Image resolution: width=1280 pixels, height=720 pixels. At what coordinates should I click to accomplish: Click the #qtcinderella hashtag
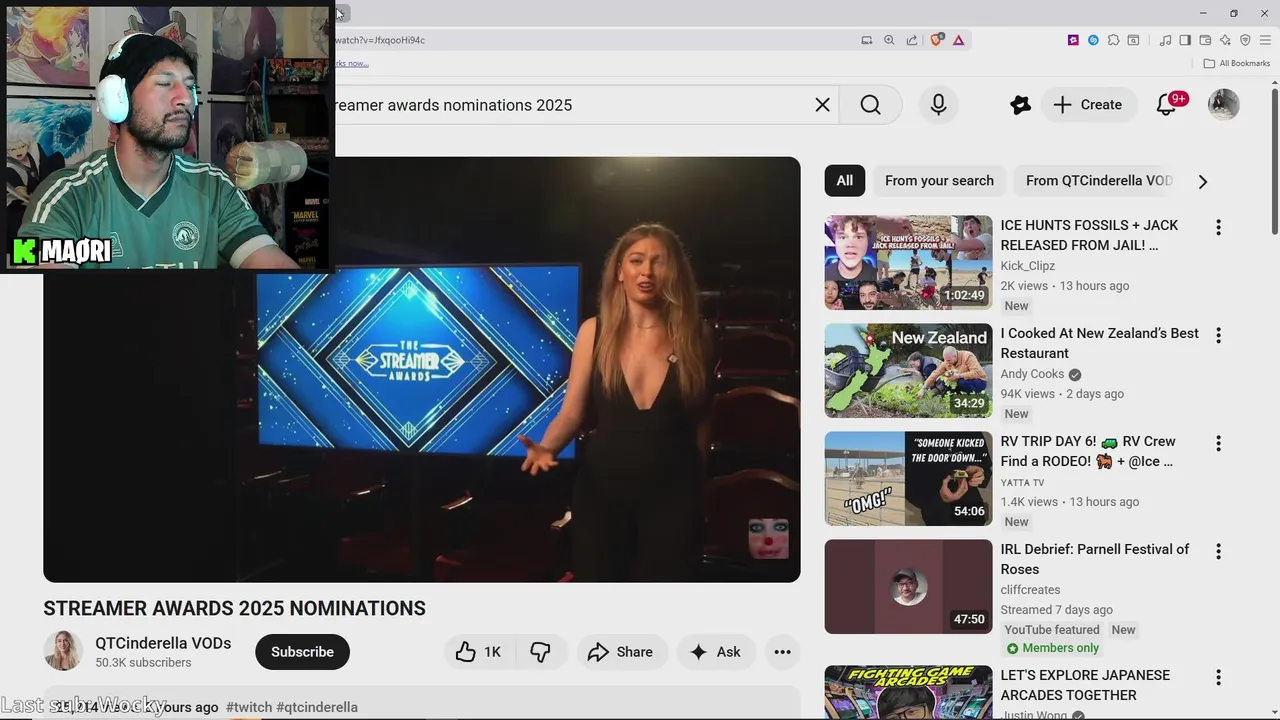(317, 707)
